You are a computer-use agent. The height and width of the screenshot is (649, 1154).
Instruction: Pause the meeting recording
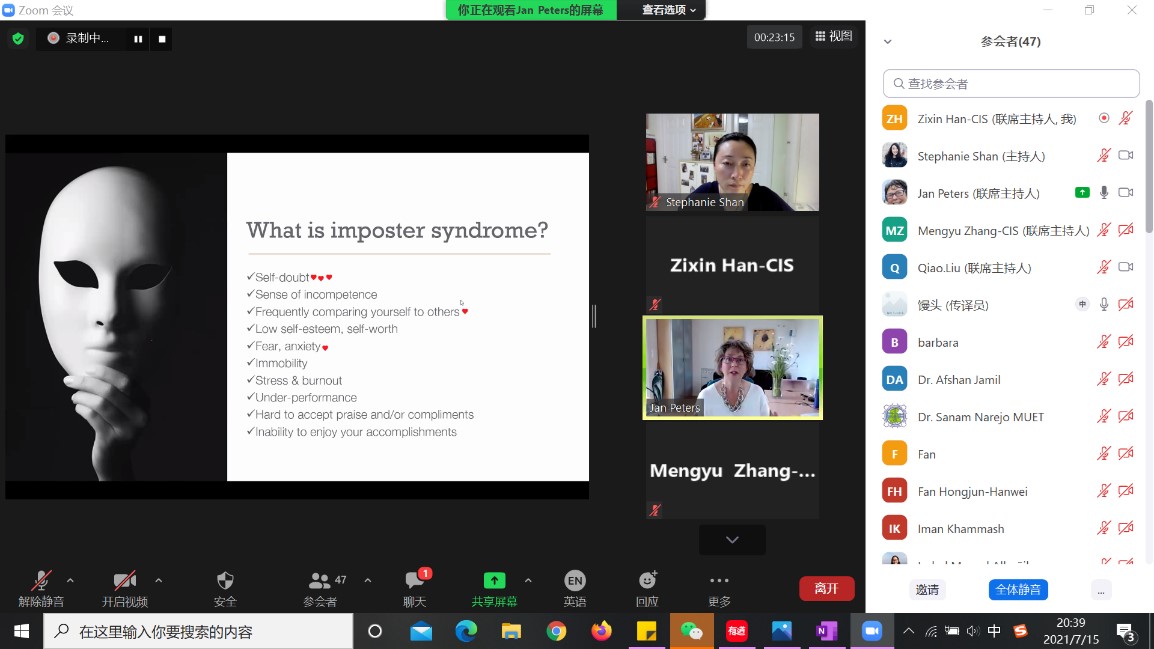coord(138,39)
